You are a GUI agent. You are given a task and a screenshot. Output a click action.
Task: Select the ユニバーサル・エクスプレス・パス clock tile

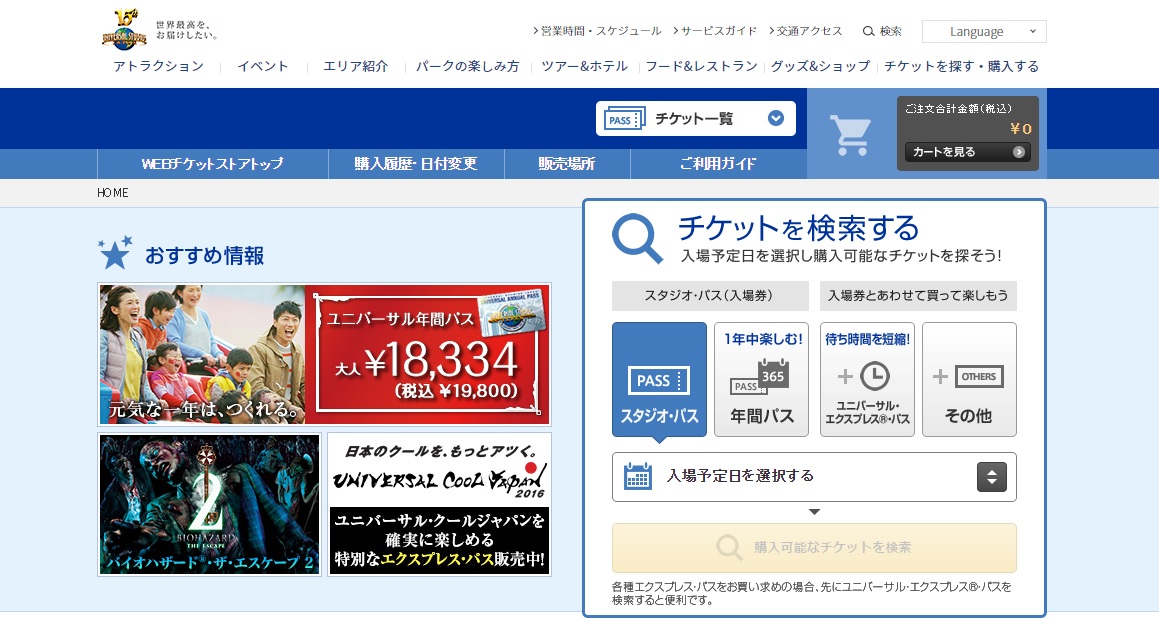[867, 379]
